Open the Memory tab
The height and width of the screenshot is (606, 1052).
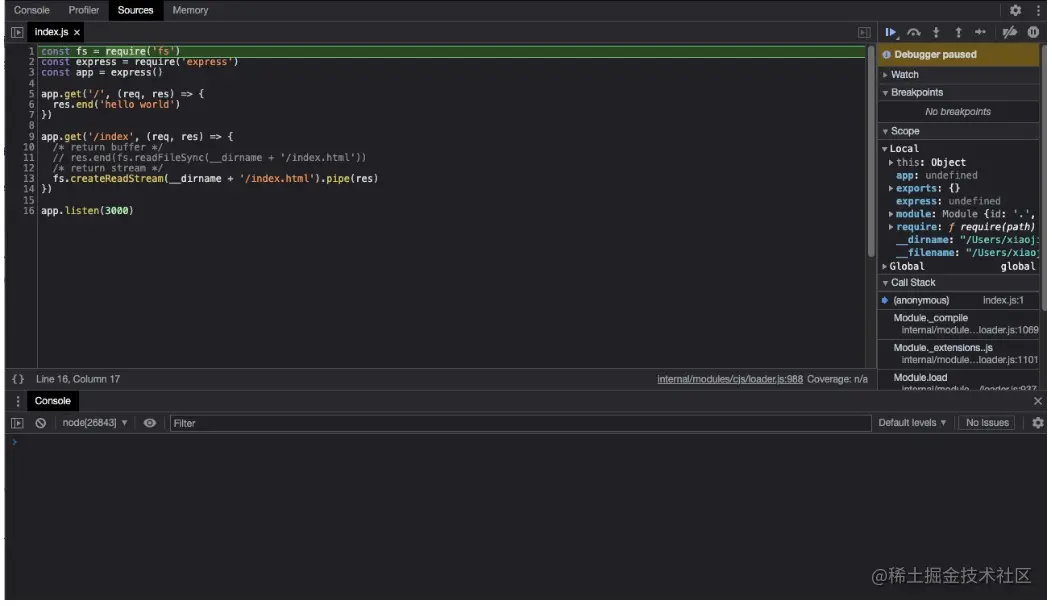(x=191, y=10)
